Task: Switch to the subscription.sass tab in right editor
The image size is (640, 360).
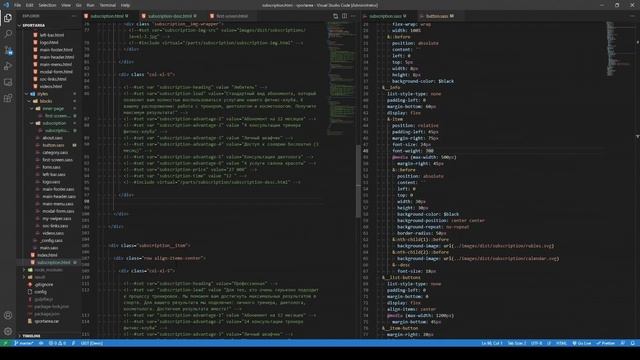Action: pos(385,16)
